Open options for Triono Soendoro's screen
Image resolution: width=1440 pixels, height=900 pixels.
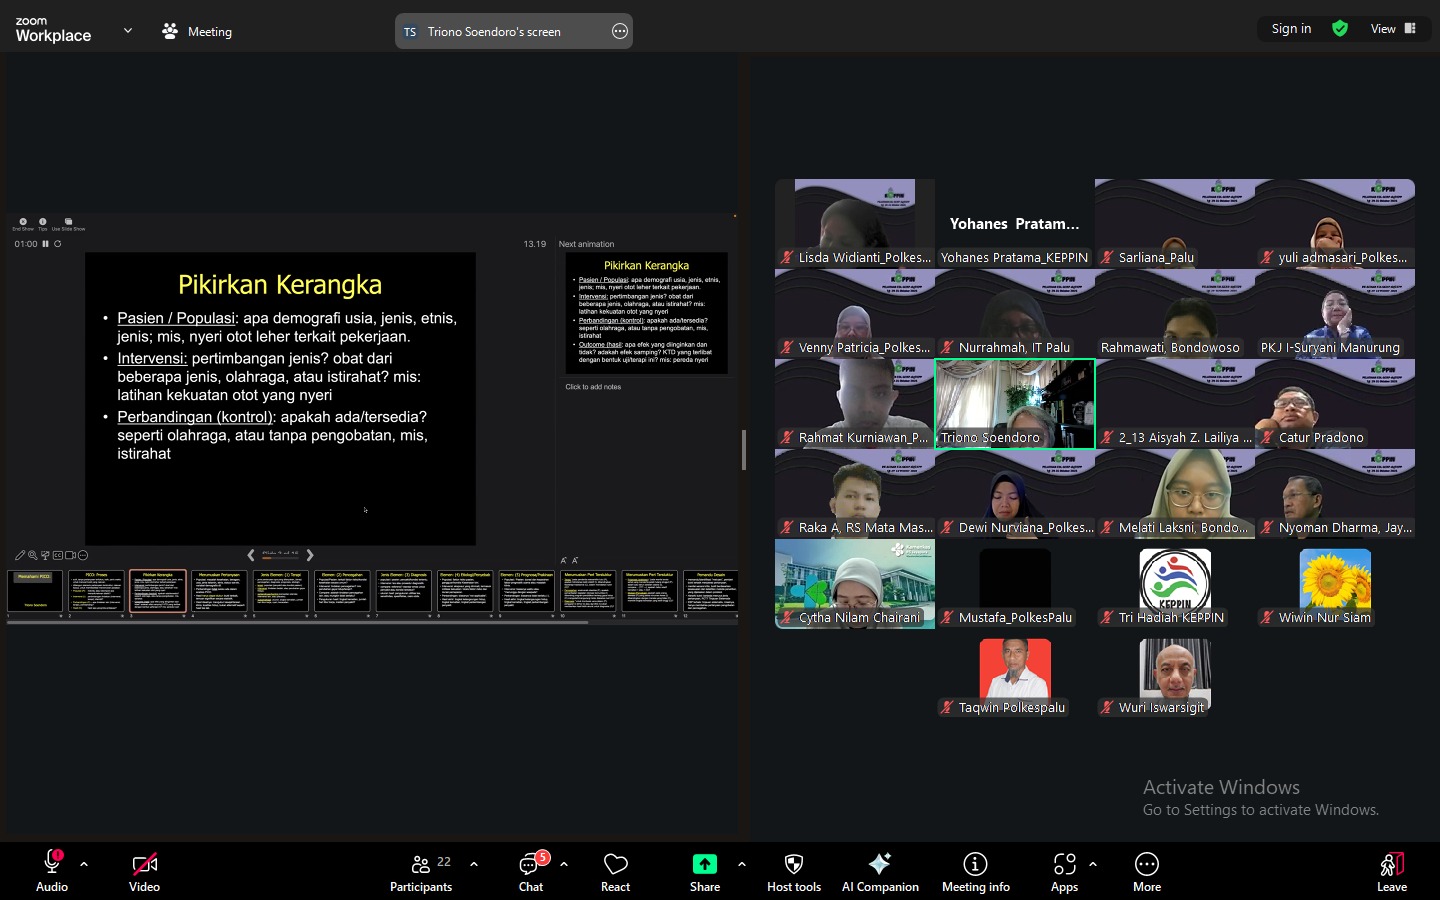pos(620,31)
